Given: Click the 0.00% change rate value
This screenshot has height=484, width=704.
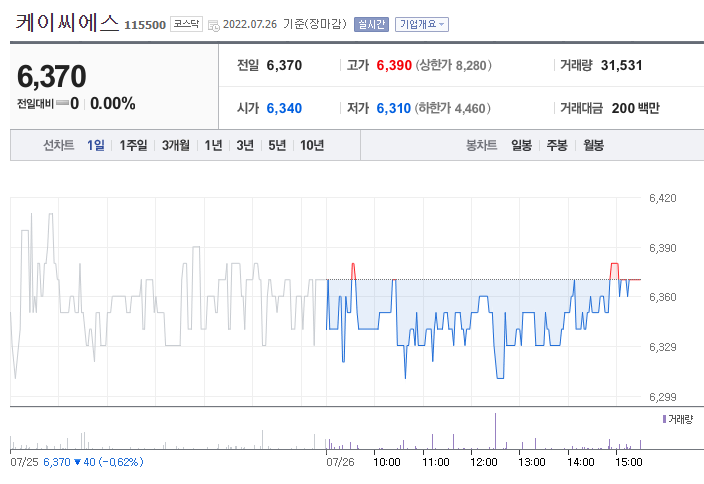Looking at the screenshot, I should point(113,103).
